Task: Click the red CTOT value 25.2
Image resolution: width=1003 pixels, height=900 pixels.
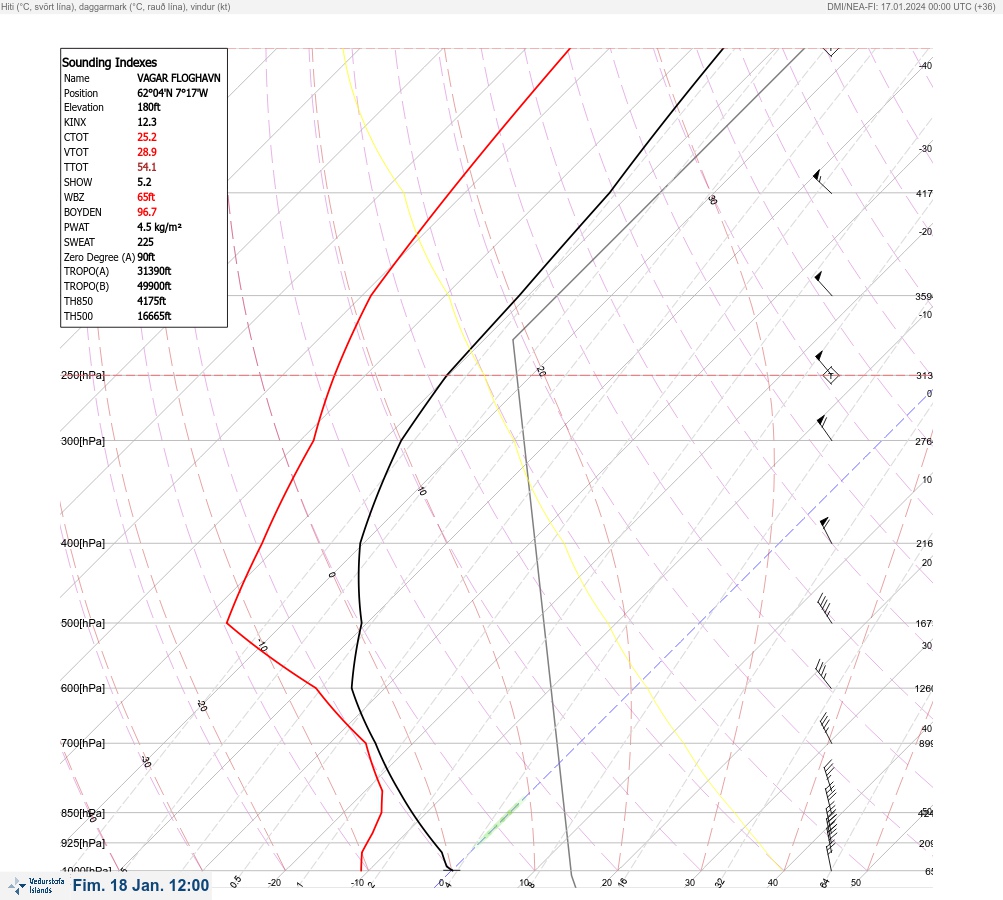Action: [146, 137]
